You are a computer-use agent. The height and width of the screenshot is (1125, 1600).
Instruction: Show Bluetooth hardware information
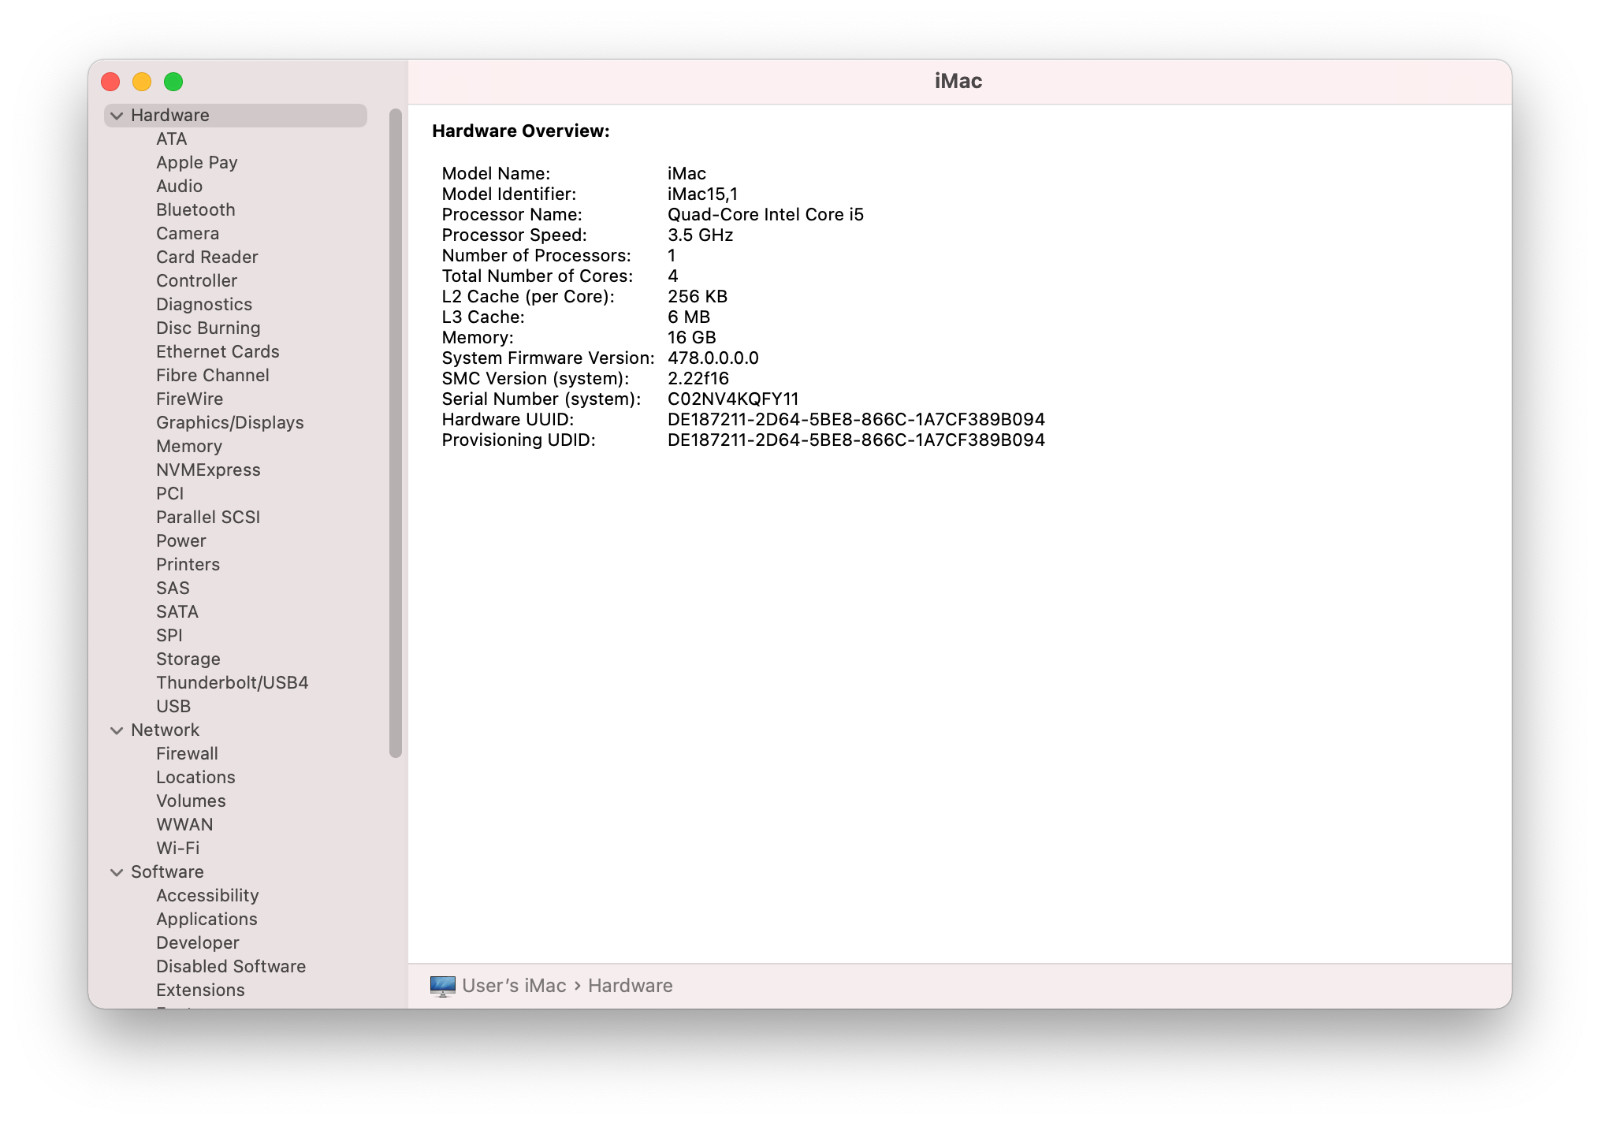pyautogui.click(x=196, y=210)
